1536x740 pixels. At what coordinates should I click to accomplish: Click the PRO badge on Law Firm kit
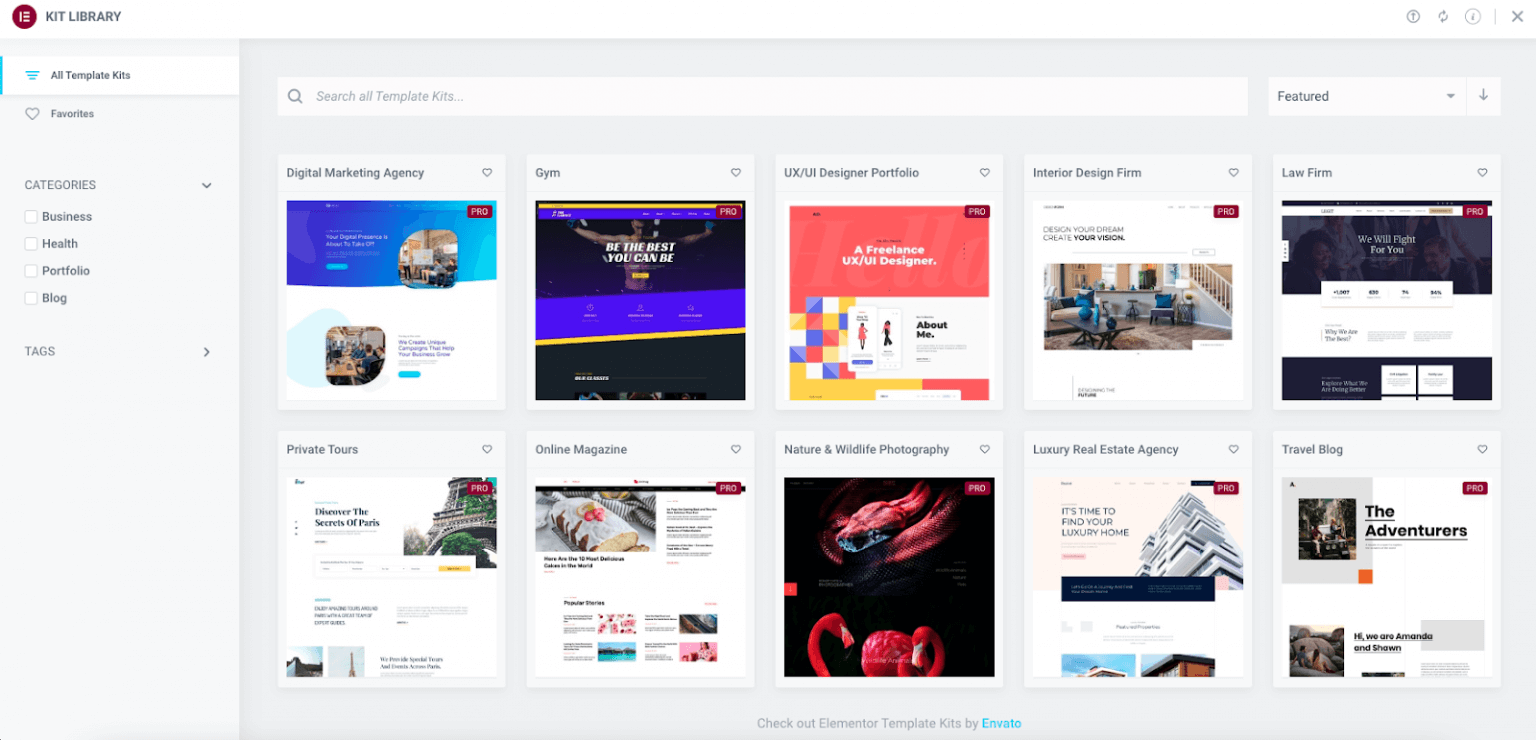coord(1475,212)
